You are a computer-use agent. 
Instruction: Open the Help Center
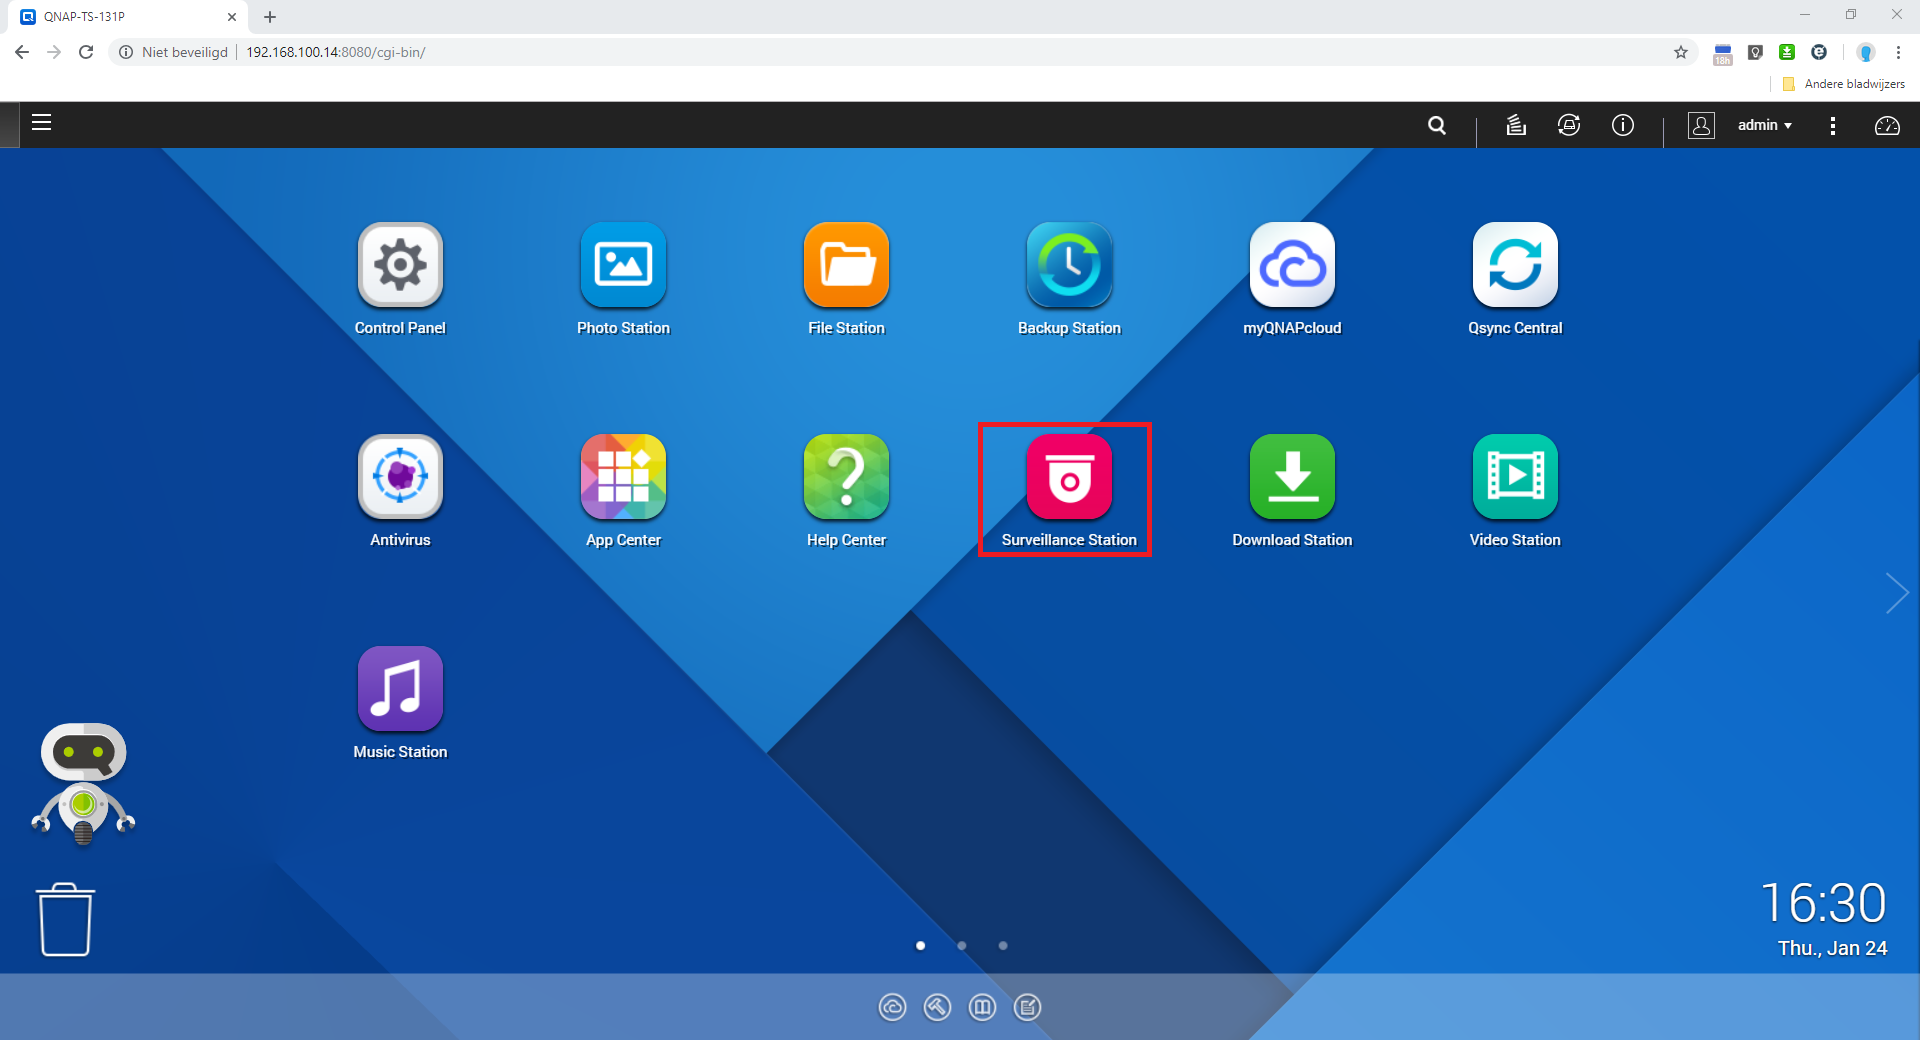point(846,477)
